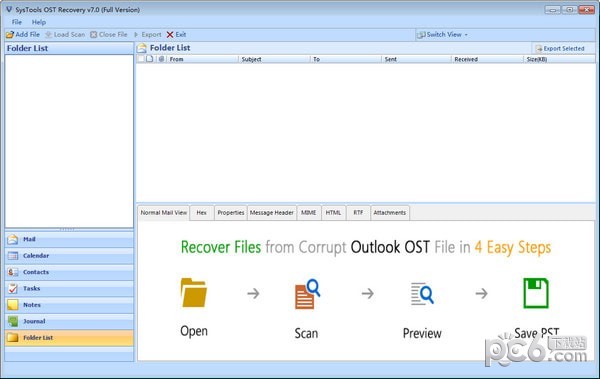Viewport: 600px width, 379px height.
Task: Switch to the Hex tab
Action: [202, 213]
